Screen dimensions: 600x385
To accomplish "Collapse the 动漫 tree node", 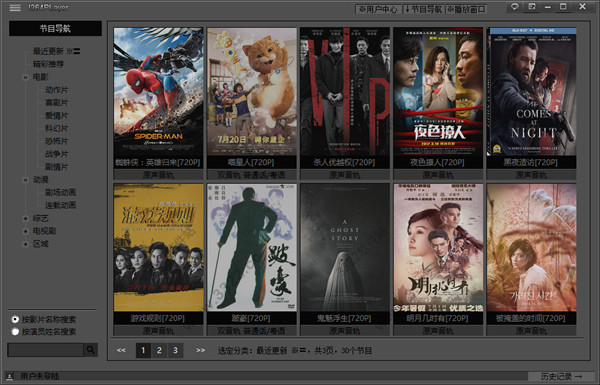I will click(x=26, y=180).
